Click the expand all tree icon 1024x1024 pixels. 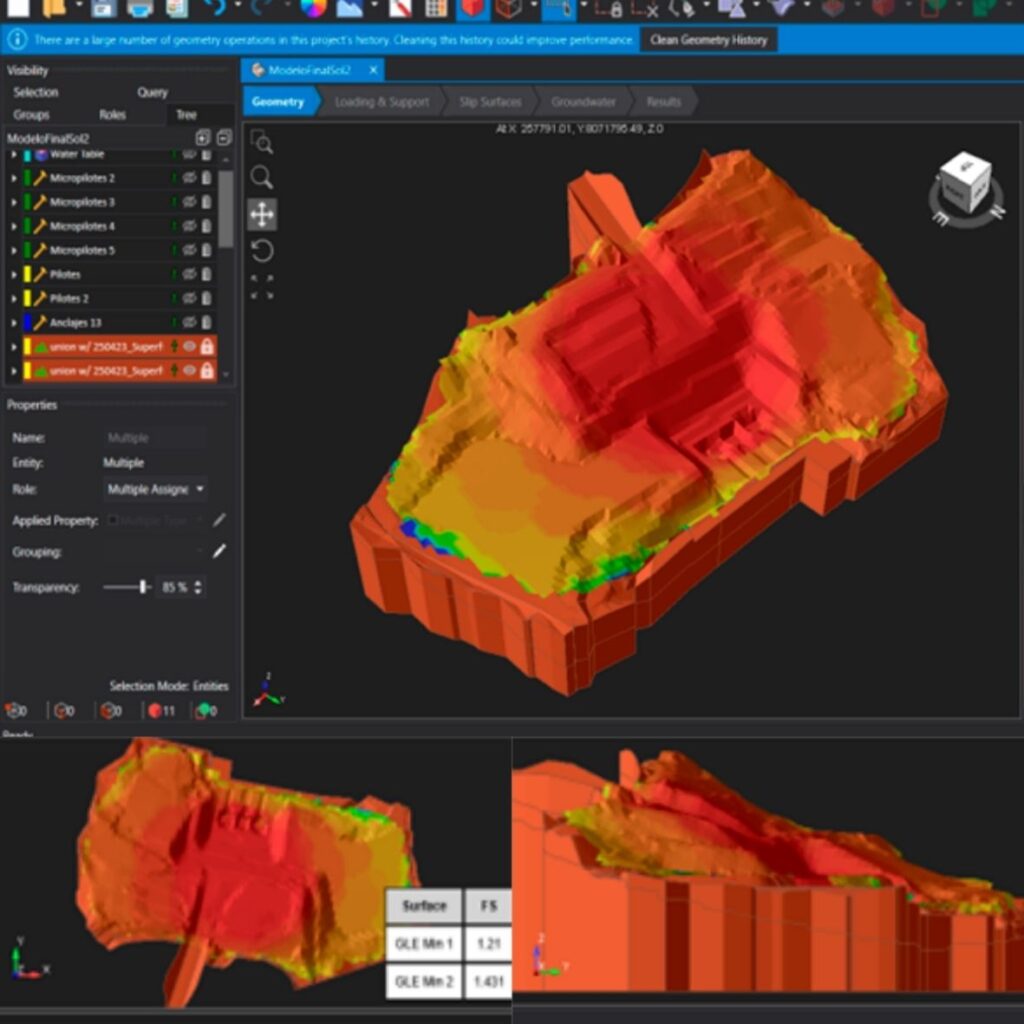click(x=203, y=138)
